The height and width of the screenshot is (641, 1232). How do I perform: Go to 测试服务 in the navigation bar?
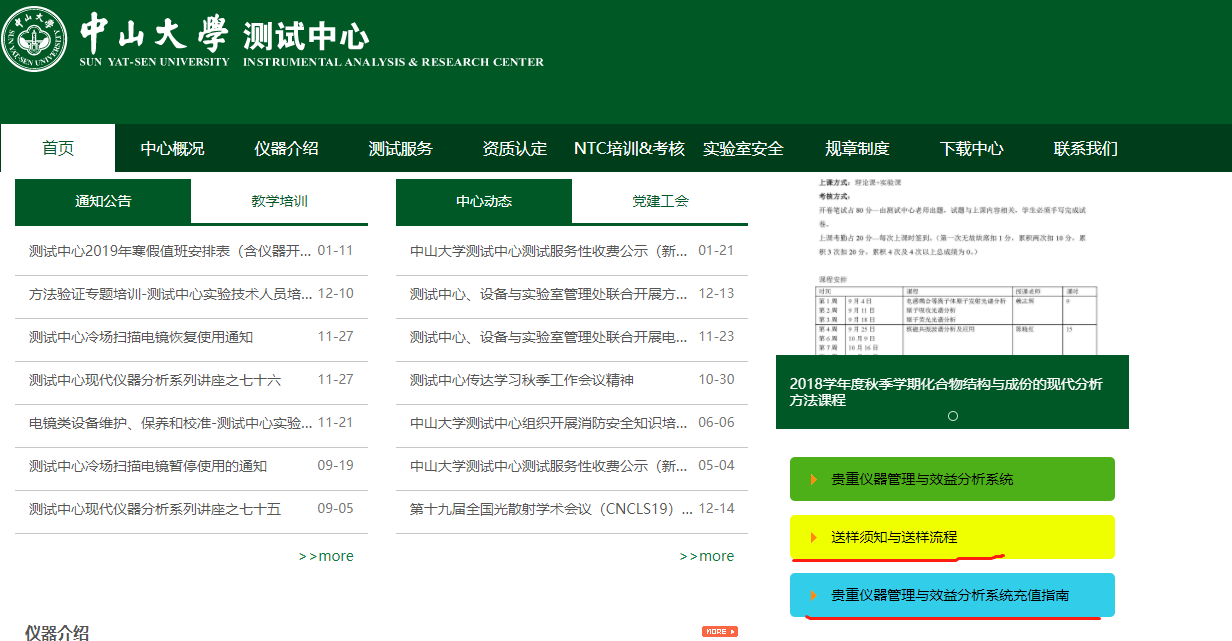click(400, 149)
